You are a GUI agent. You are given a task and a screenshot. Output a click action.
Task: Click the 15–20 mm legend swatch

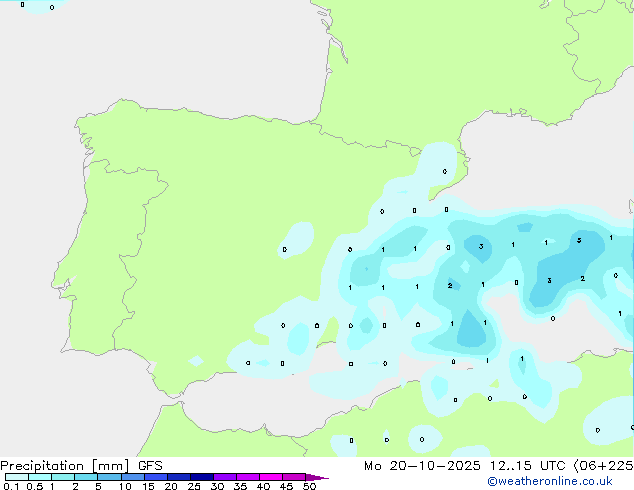click(156, 477)
